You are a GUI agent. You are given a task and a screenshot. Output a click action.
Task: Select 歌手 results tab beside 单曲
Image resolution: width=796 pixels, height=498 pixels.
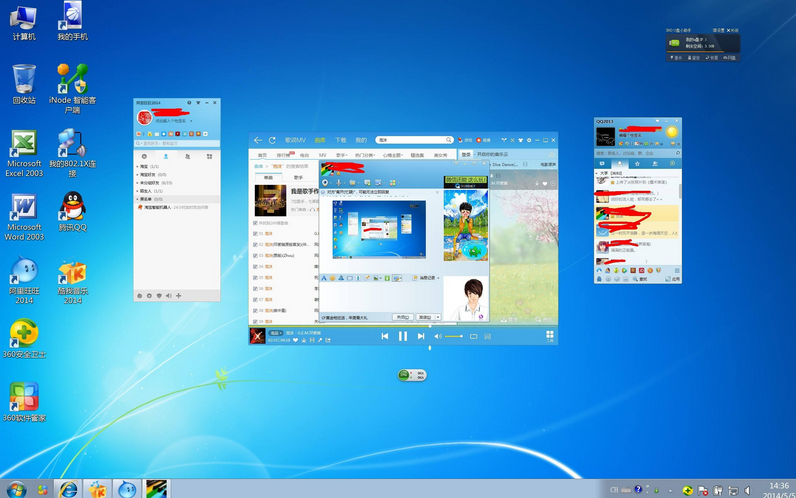coord(298,178)
